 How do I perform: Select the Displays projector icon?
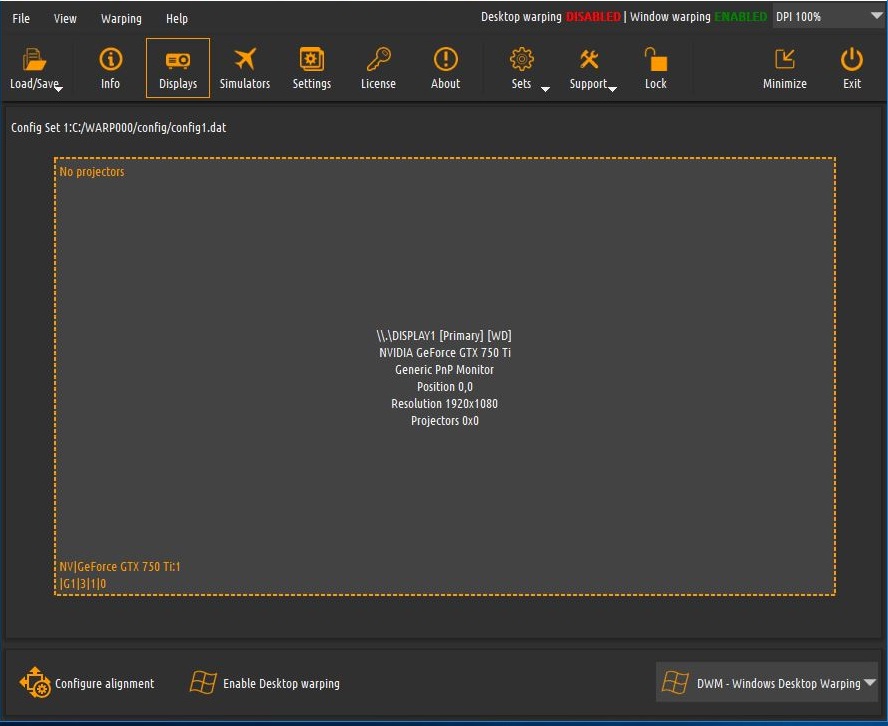tap(178, 60)
